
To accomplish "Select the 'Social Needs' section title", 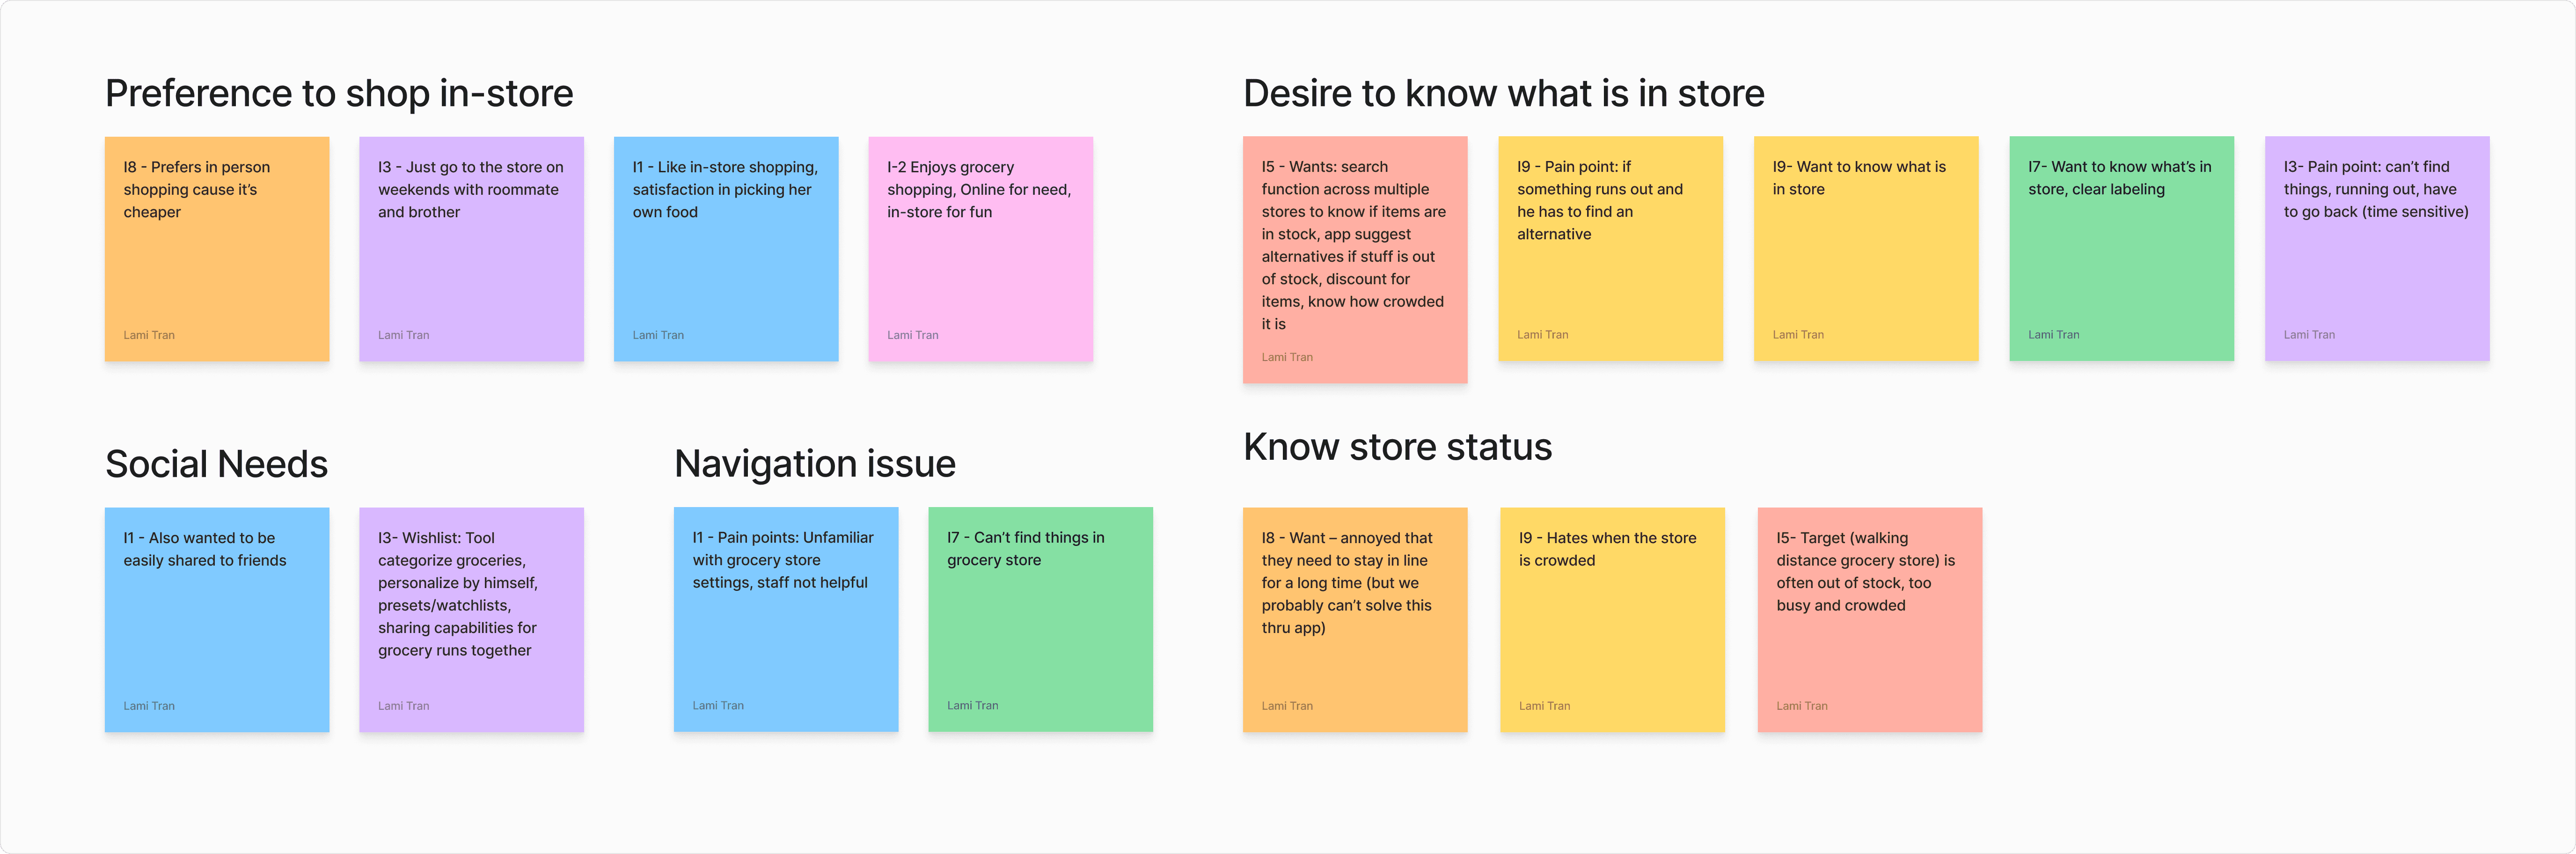I will point(216,465).
